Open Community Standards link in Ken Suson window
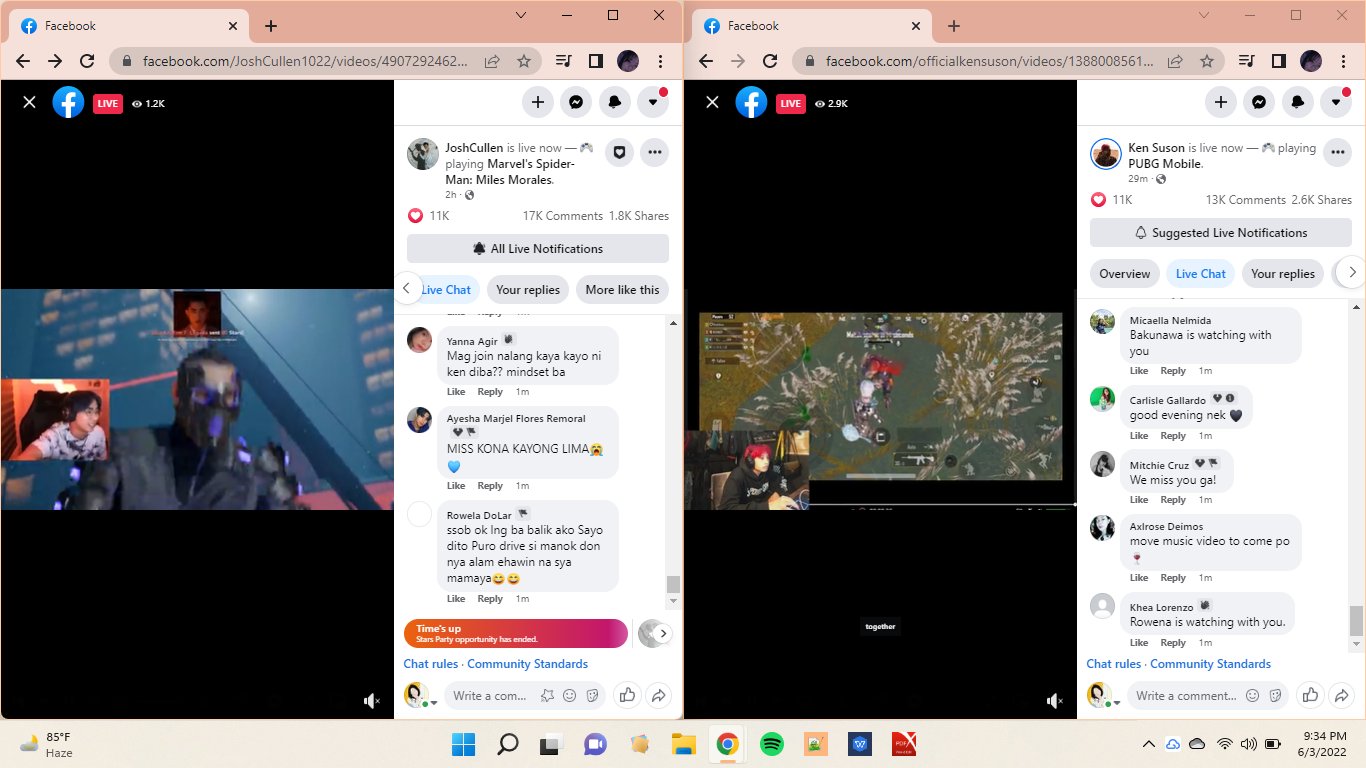 coord(1210,664)
